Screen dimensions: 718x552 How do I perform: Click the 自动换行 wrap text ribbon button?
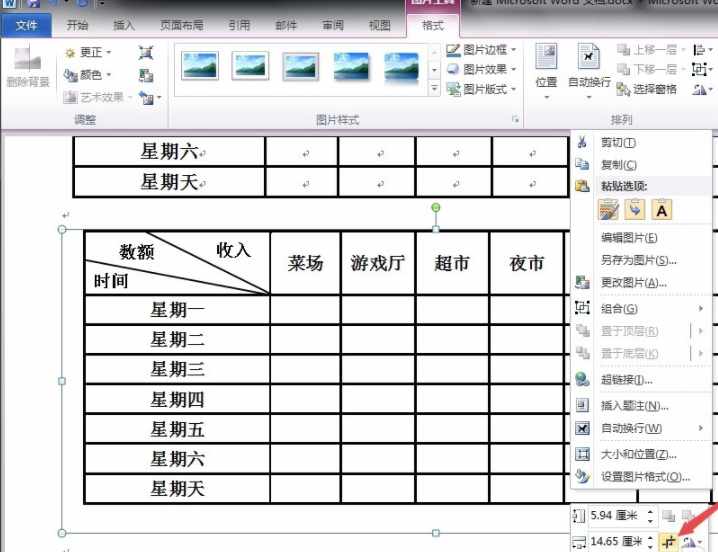tap(589, 72)
